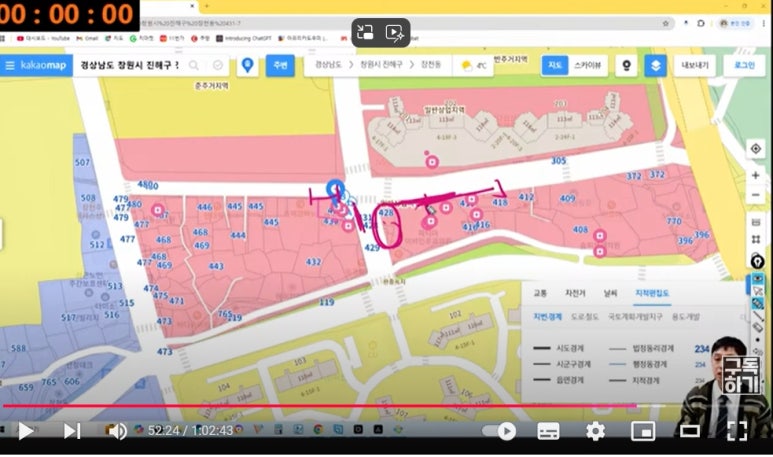
Task: Open the map layers button
Action: [655, 65]
